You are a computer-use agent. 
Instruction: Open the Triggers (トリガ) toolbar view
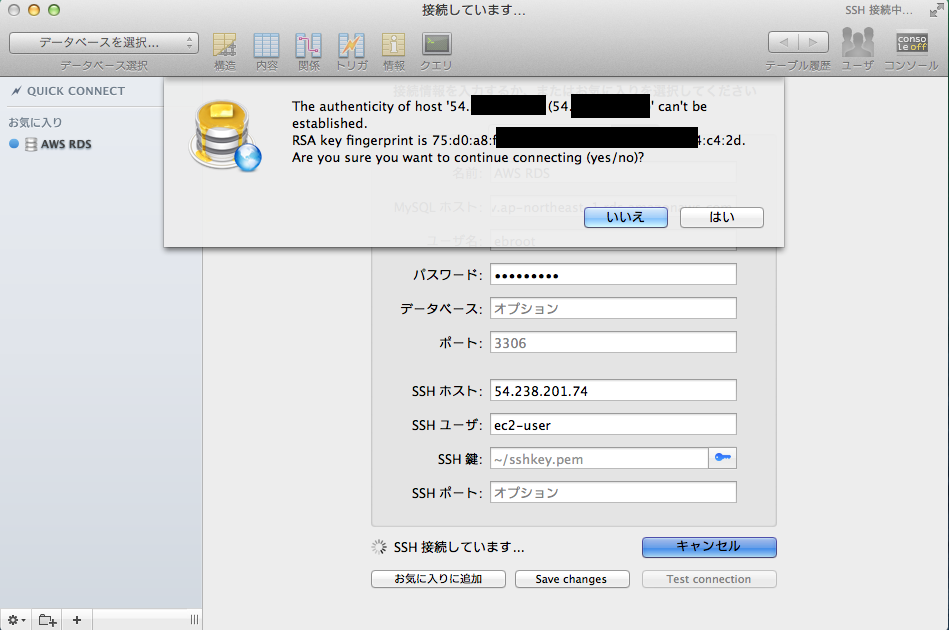[x=352, y=51]
